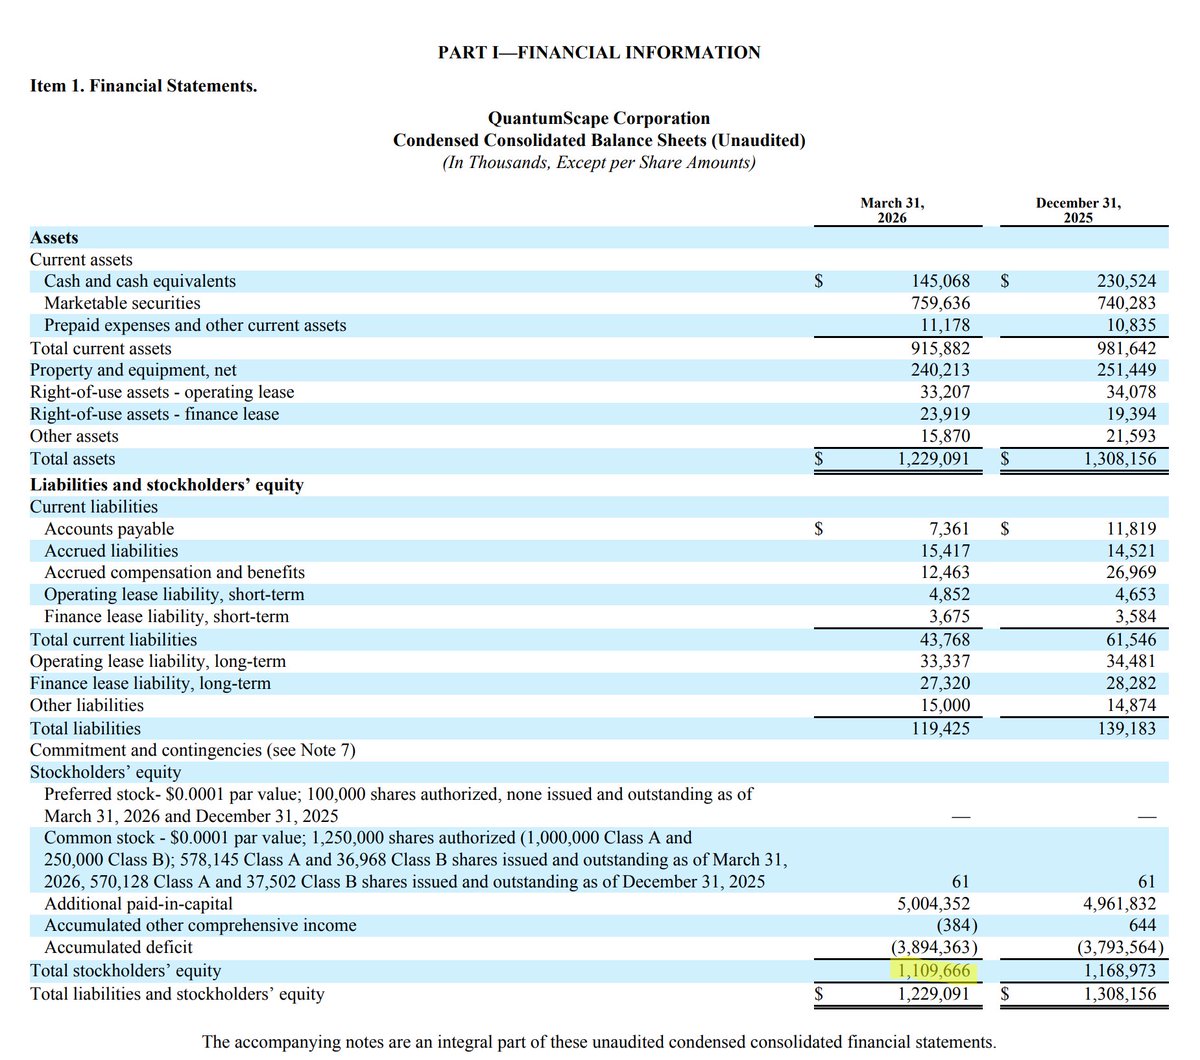
Task: Click the total liabilities value 139,183
Action: 1125,729
